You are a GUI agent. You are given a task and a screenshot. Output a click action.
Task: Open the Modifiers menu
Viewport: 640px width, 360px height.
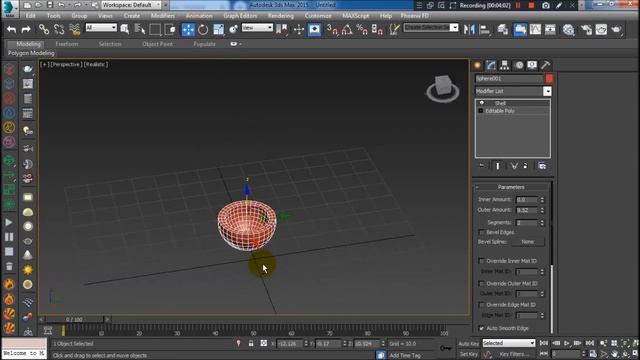pos(162,16)
